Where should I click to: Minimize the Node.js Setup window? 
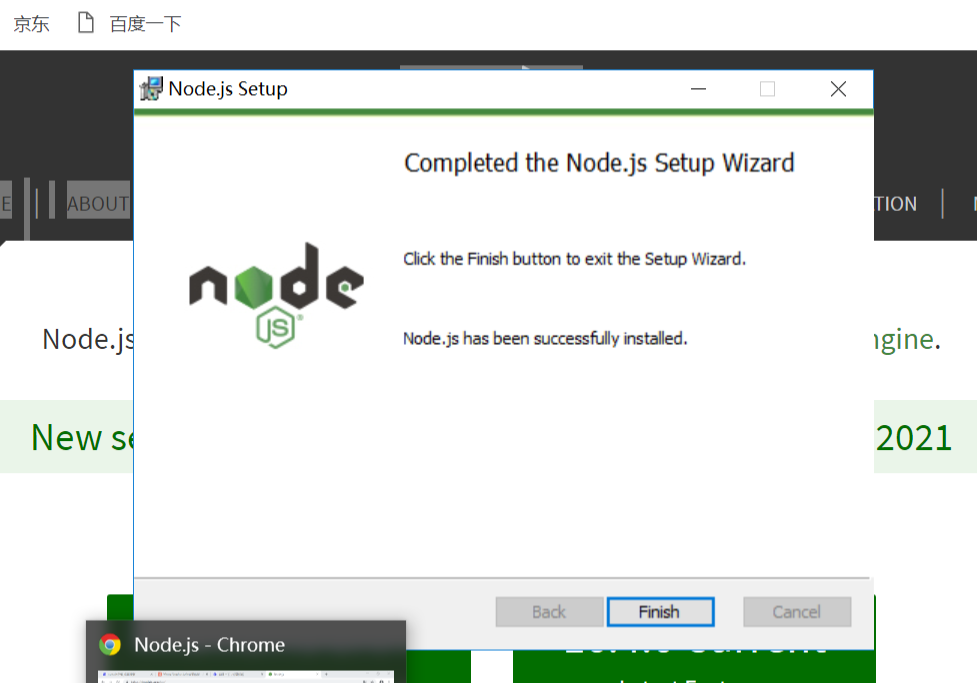(698, 89)
